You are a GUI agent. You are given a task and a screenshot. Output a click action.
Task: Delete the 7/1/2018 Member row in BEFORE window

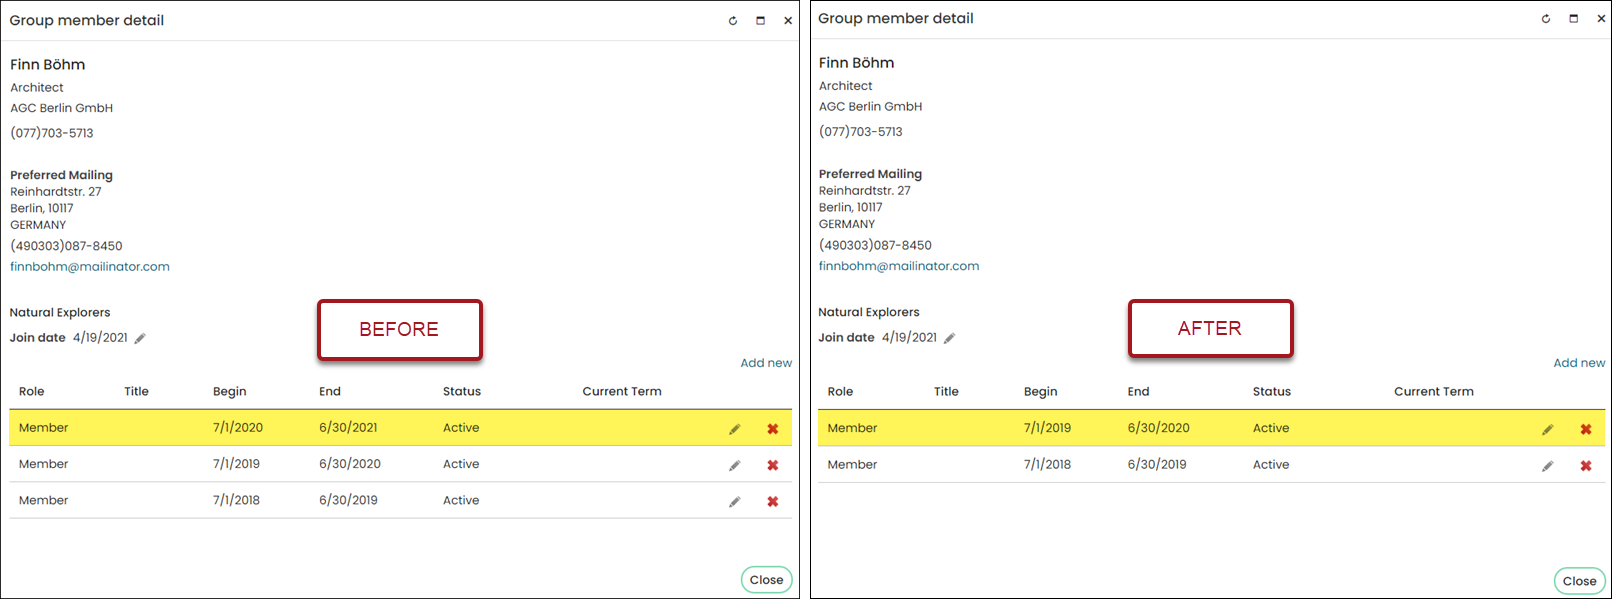[773, 501]
